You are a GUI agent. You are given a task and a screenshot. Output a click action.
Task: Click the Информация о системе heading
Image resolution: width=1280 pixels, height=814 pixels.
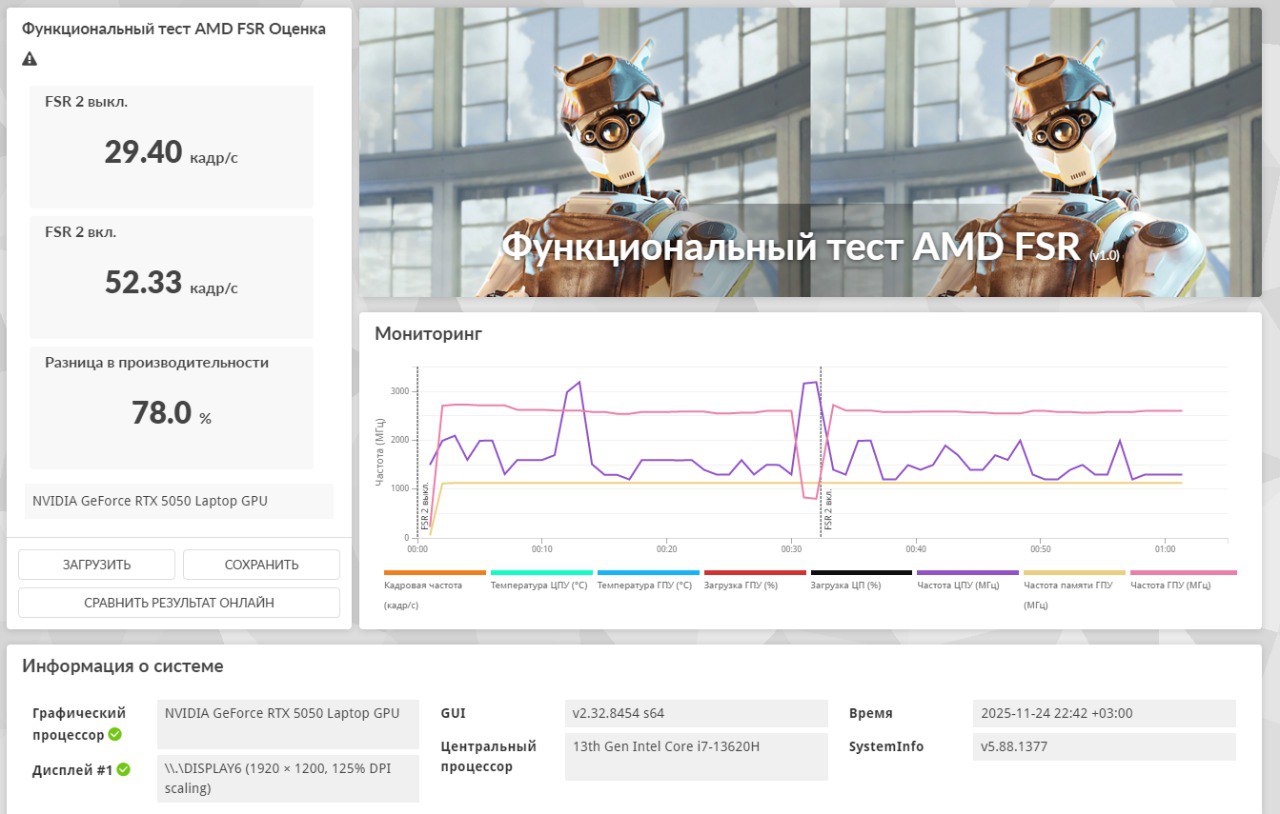[x=123, y=666]
